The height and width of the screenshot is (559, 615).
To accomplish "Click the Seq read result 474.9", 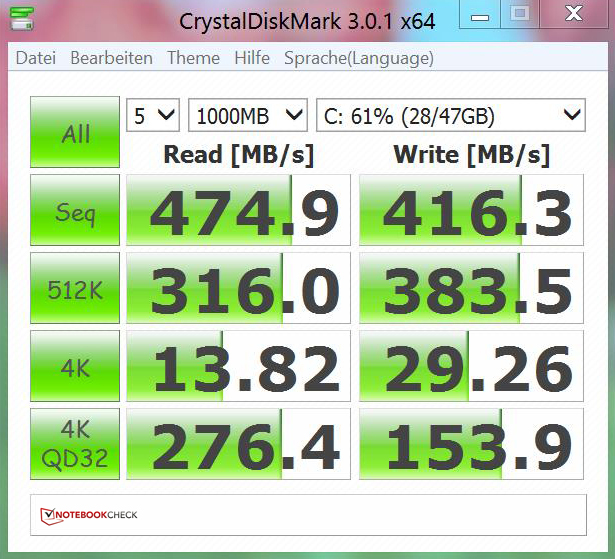I will (238, 210).
